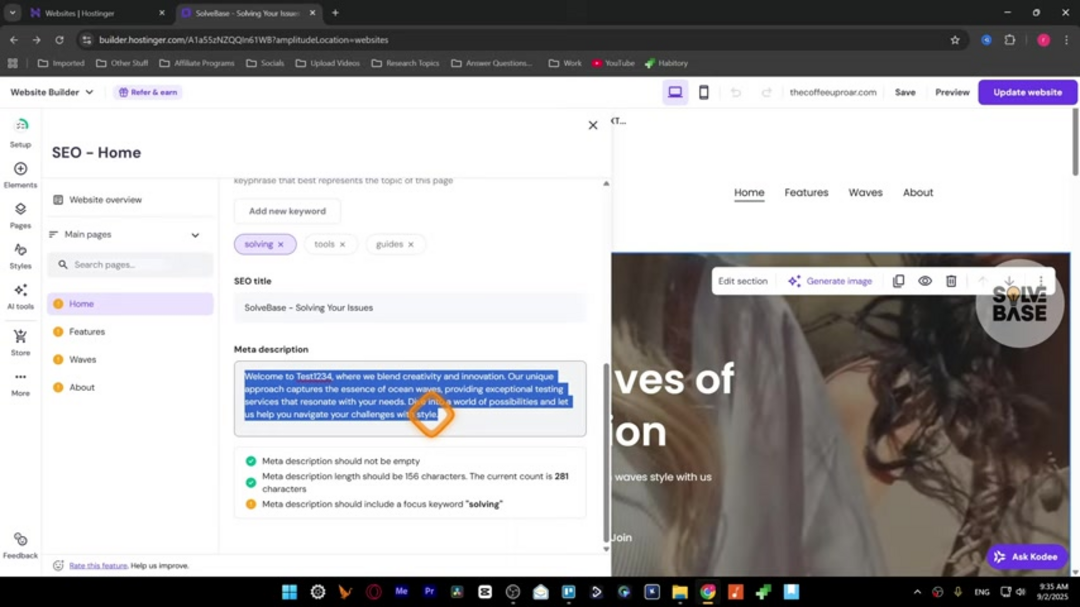Open section more options menu
This screenshot has width=1080, height=607.
pos(1041,281)
